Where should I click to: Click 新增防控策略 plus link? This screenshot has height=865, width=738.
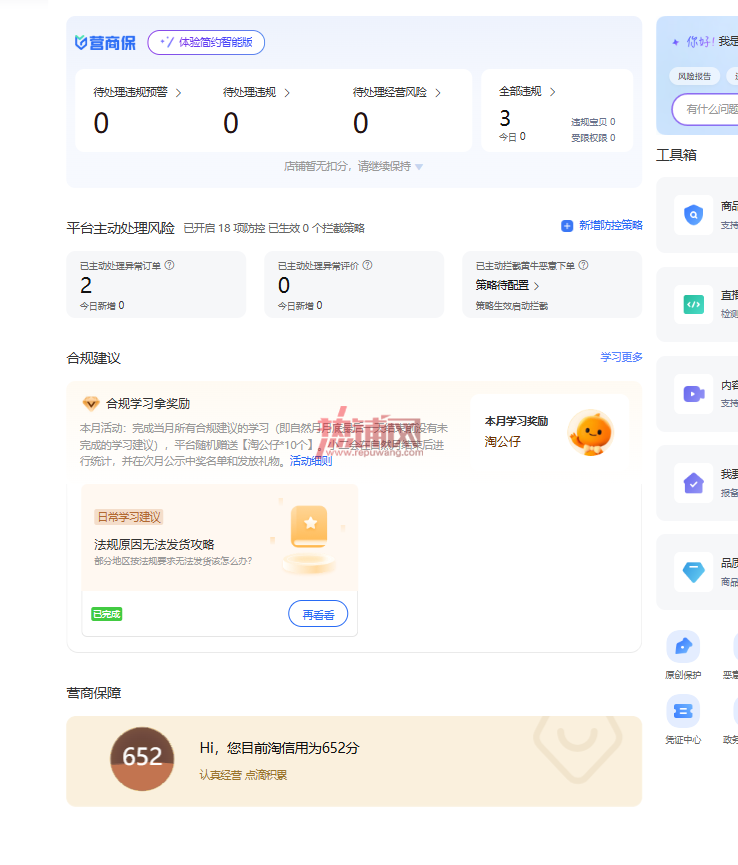pos(602,226)
